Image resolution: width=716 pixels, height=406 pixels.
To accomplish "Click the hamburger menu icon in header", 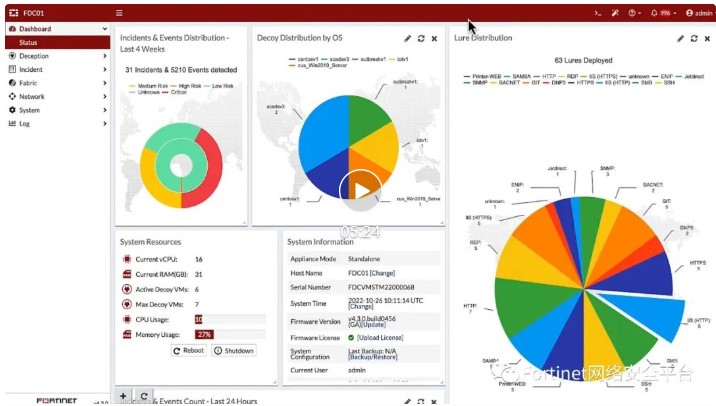I will [x=119, y=13].
